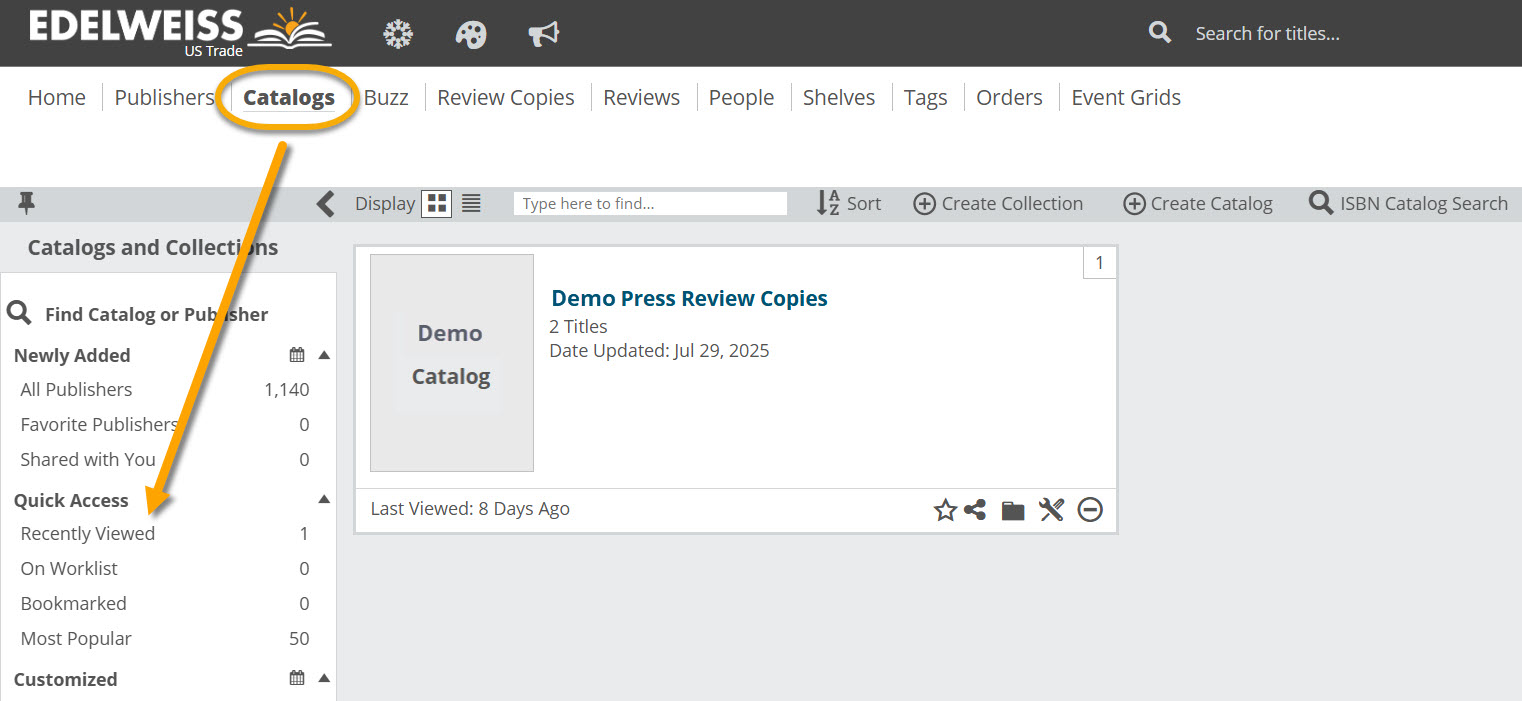Open the Orders tab
1522x701 pixels.
[x=1010, y=98]
